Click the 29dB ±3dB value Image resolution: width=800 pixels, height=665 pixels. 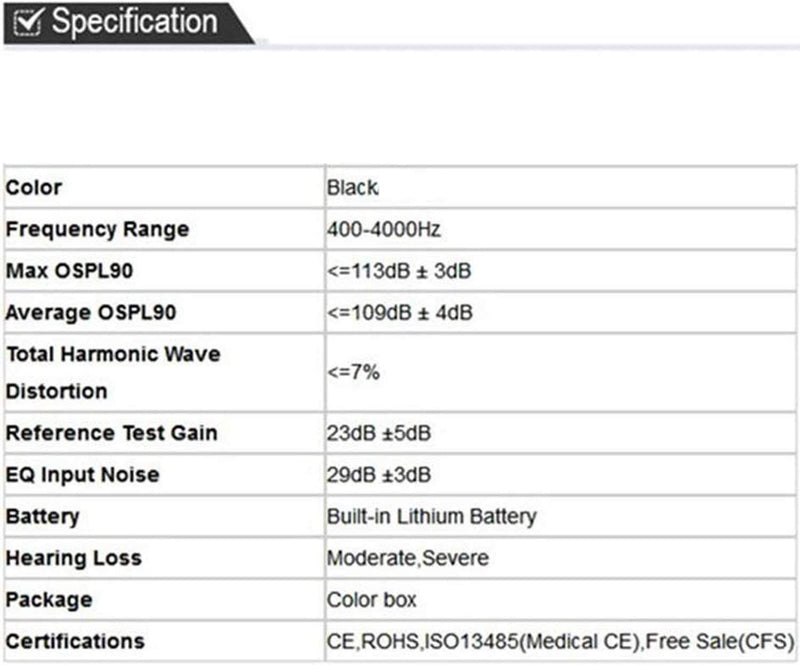click(x=379, y=475)
